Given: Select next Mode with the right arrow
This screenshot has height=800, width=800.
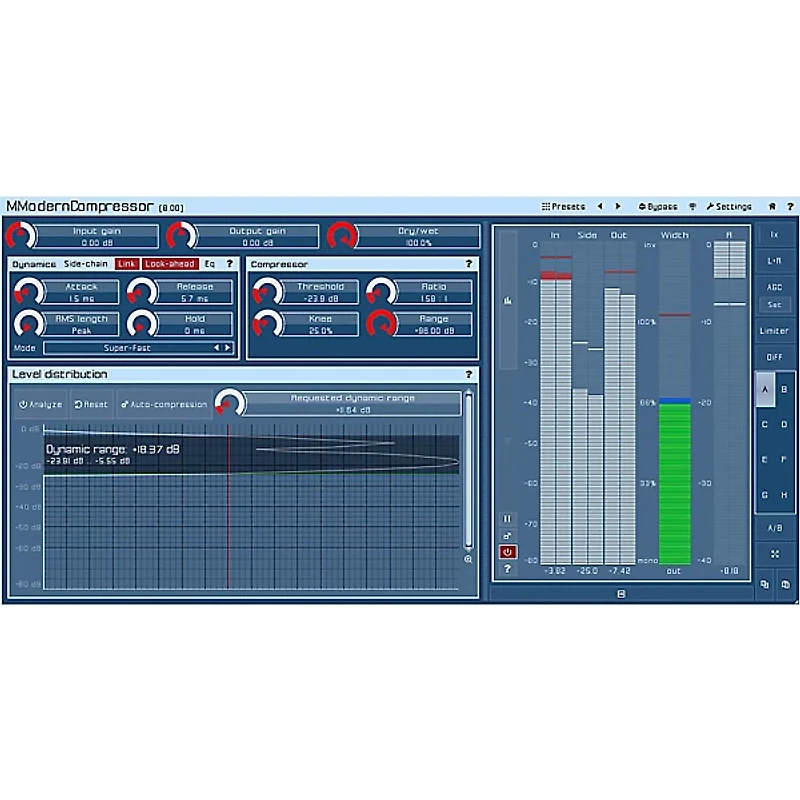Looking at the screenshot, I should point(228,348).
